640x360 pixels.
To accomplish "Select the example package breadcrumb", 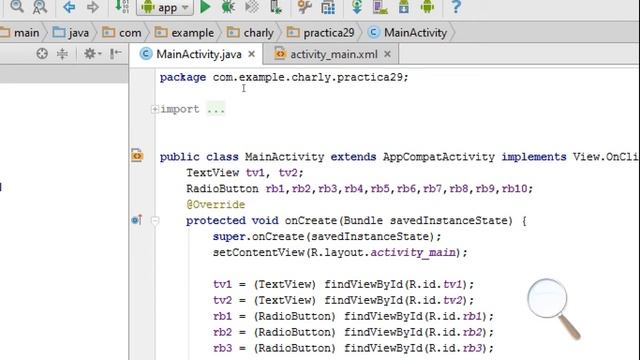I will [184, 33].
